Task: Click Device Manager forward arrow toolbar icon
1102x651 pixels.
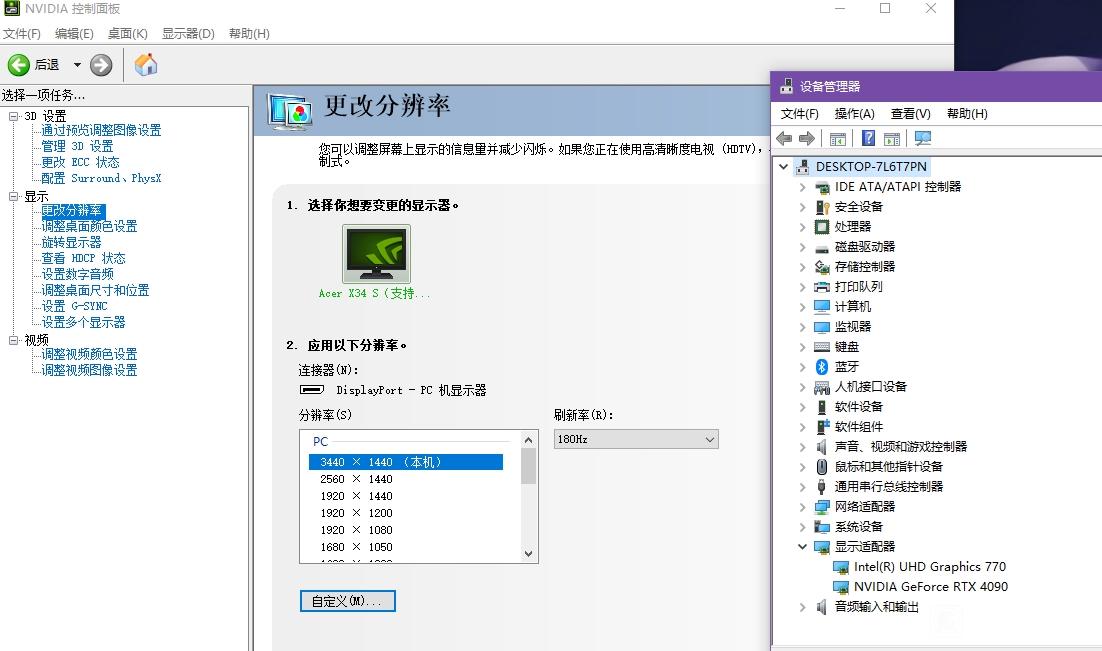Action: tap(807, 138)
